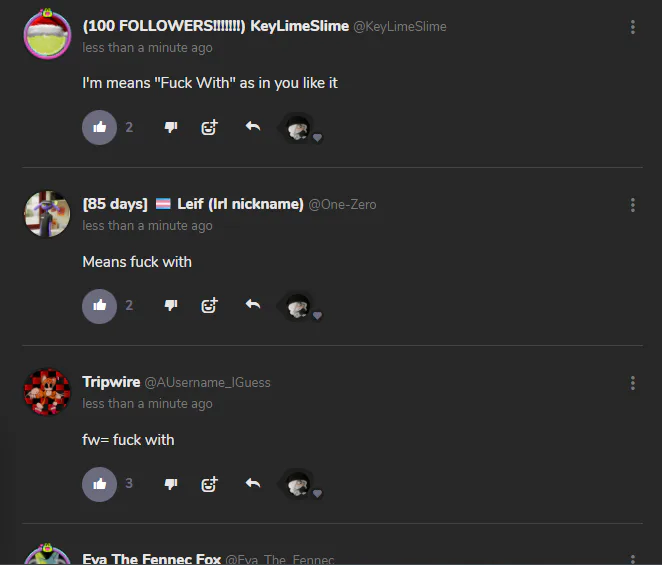This screenshot has width=662, height=565.
Task: Open the three-dot menu on Leif's comment
Action: coord(632,205)
